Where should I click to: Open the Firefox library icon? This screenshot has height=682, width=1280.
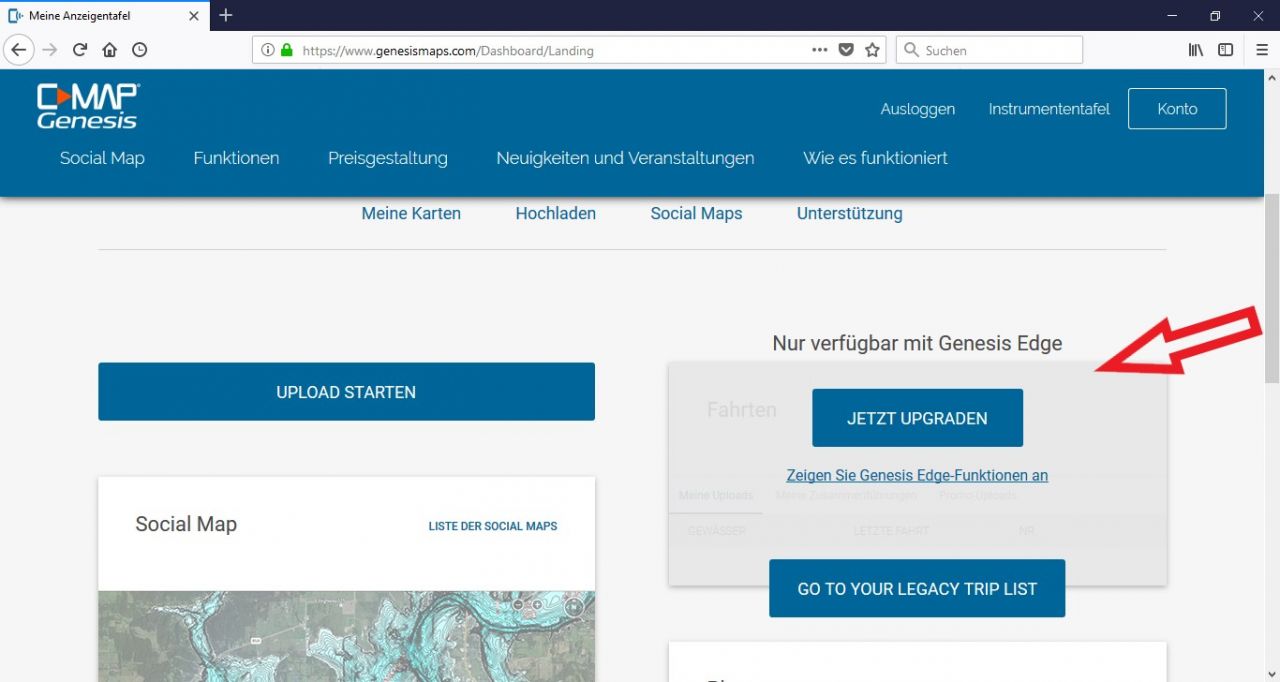(1195, 50)
